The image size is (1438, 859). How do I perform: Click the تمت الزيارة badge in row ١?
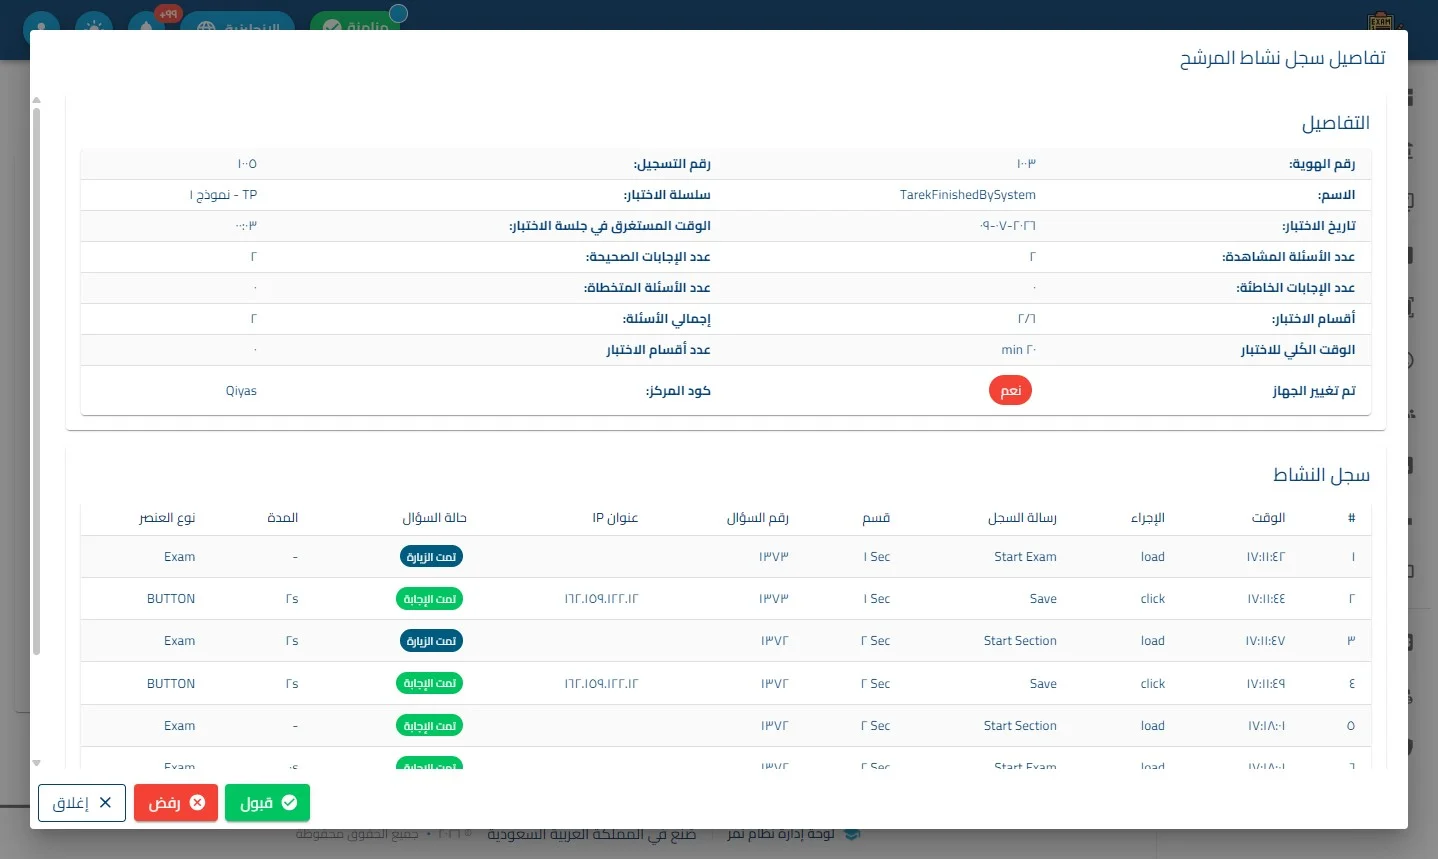pyautogui.click(x=431, y=557)
